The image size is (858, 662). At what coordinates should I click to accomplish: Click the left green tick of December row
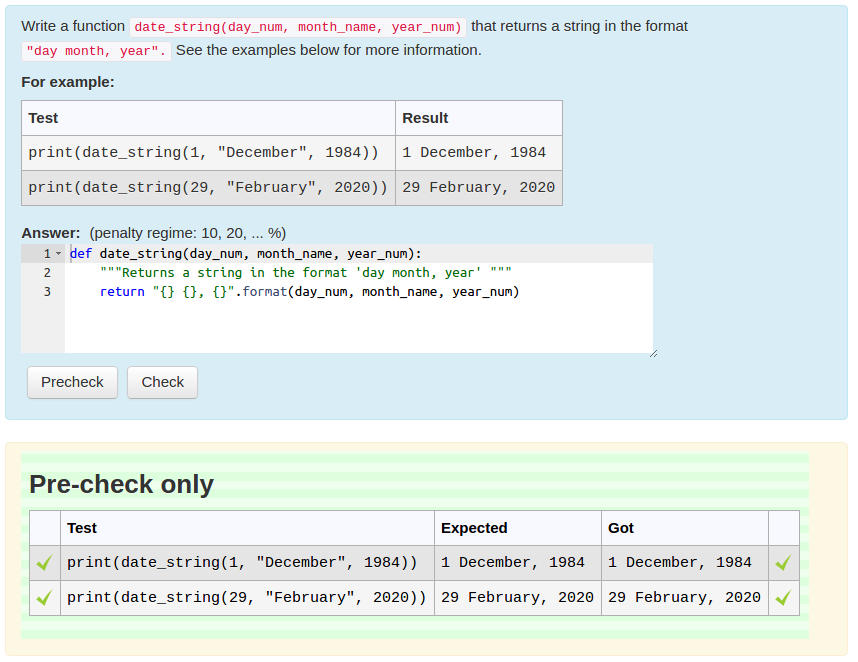point(44,562)
